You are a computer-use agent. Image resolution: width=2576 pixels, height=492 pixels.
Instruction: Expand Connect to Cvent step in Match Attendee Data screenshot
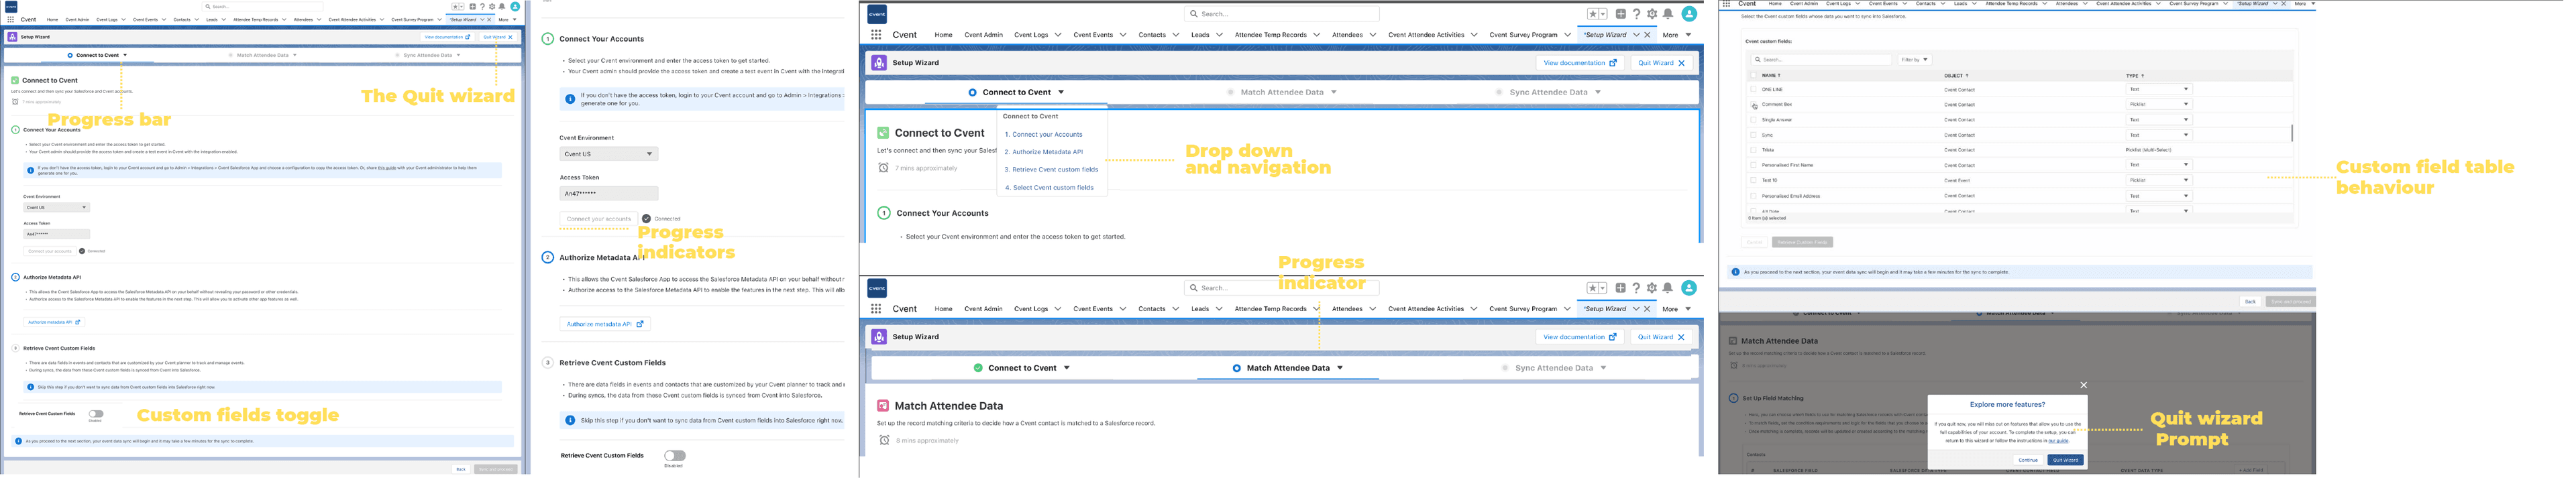[1067, 368]
